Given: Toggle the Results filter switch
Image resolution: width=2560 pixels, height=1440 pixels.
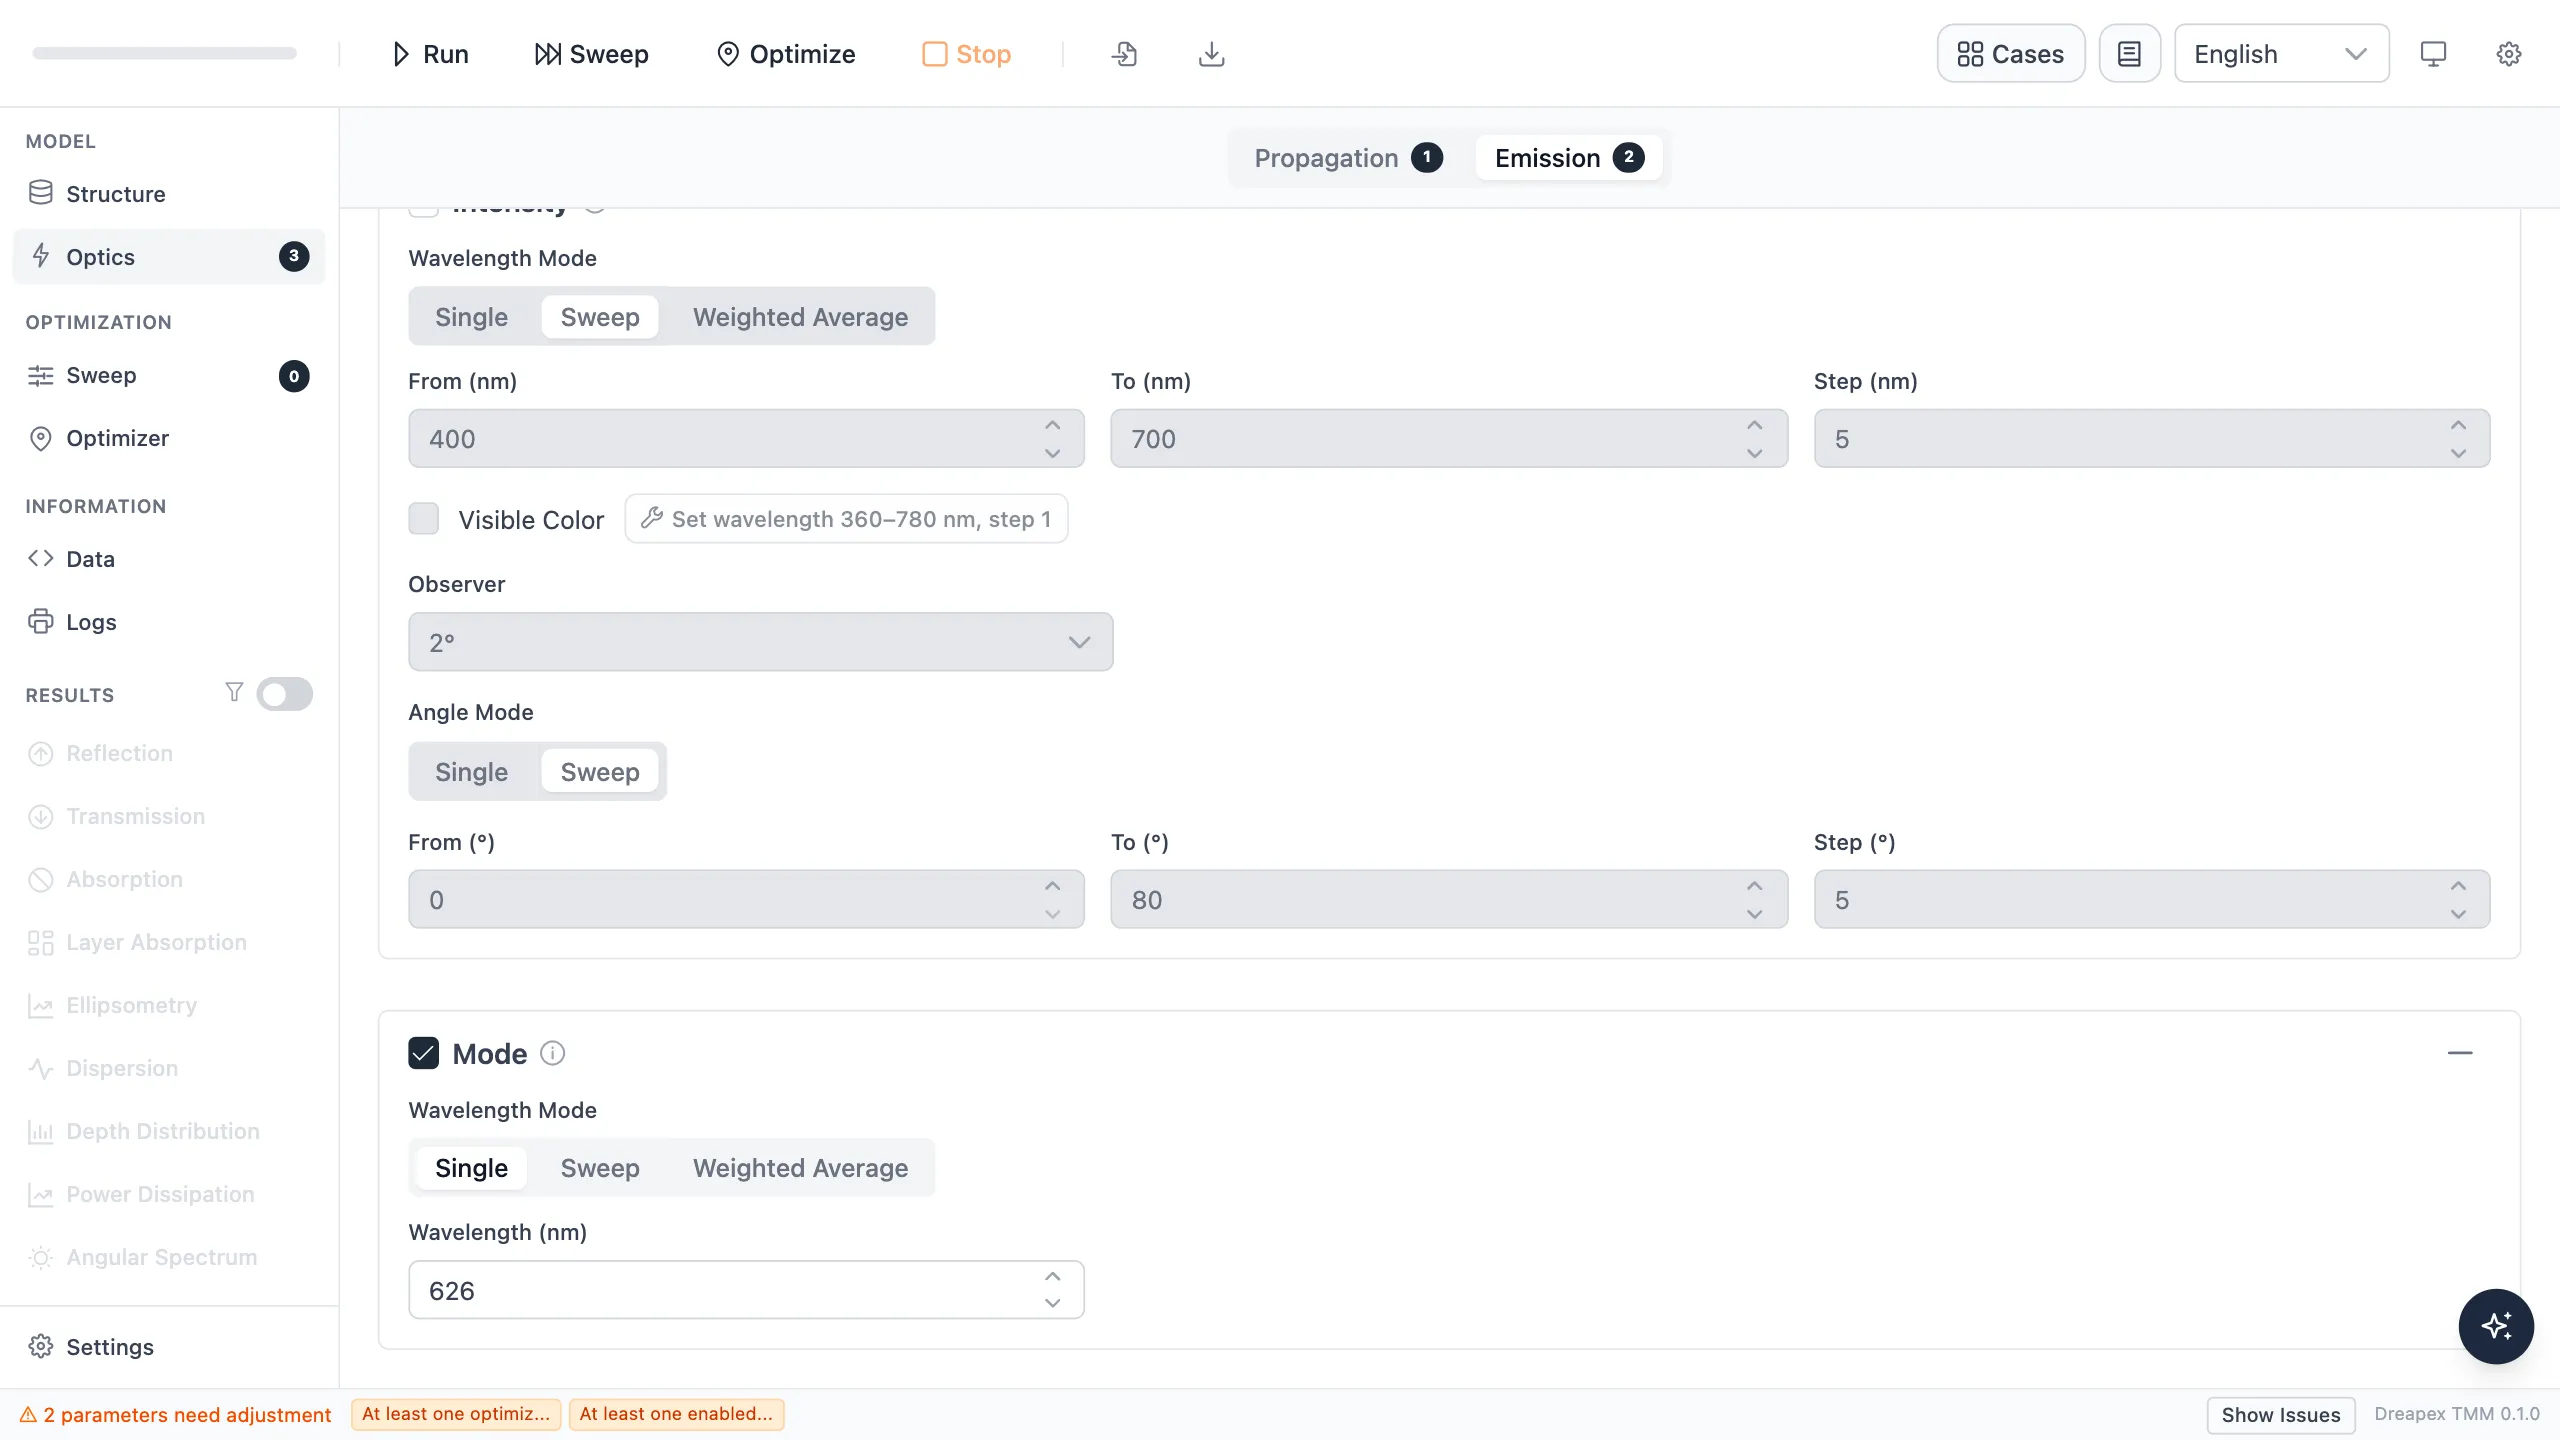Looking at the screenshot, I should point(284,694).
